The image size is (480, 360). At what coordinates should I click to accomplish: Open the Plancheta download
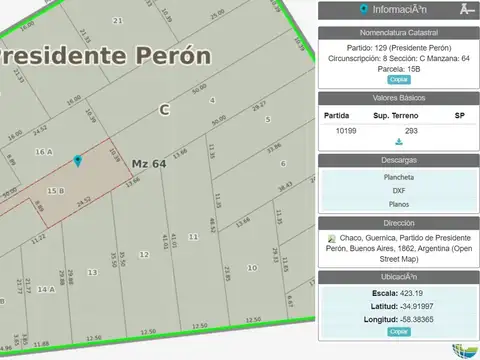399,177
